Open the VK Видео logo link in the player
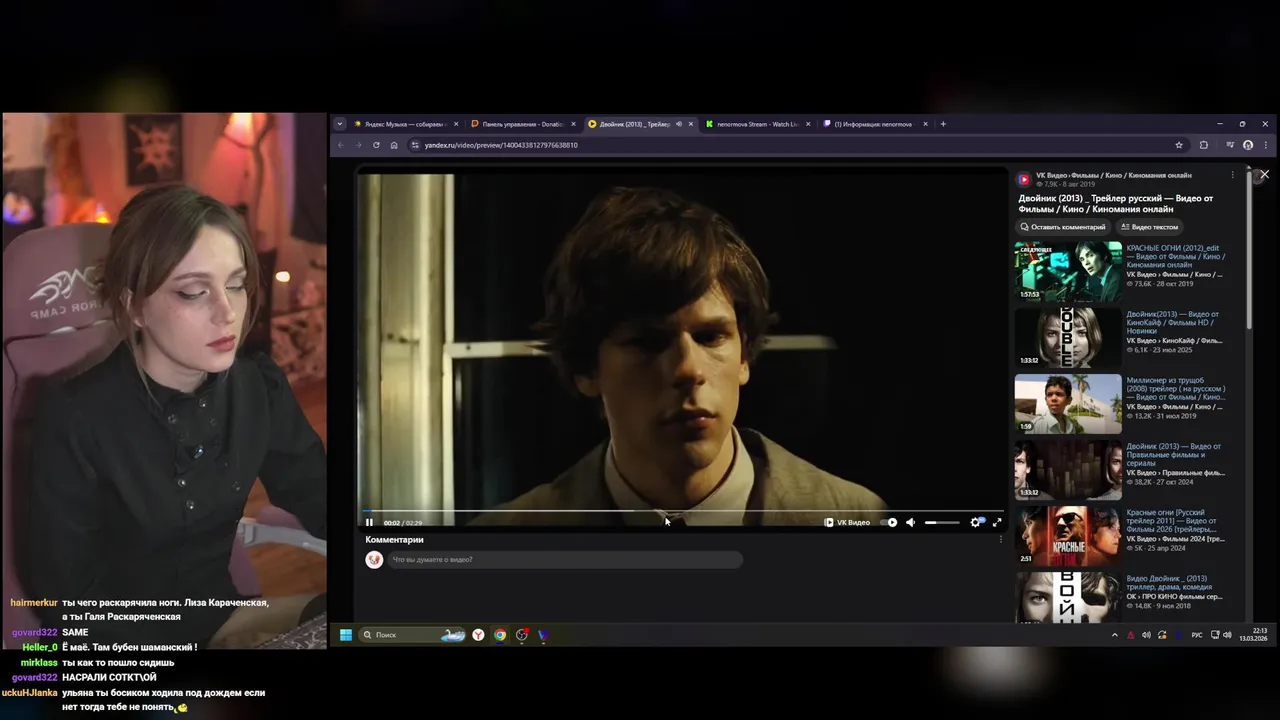 click(x=847, y=522)
